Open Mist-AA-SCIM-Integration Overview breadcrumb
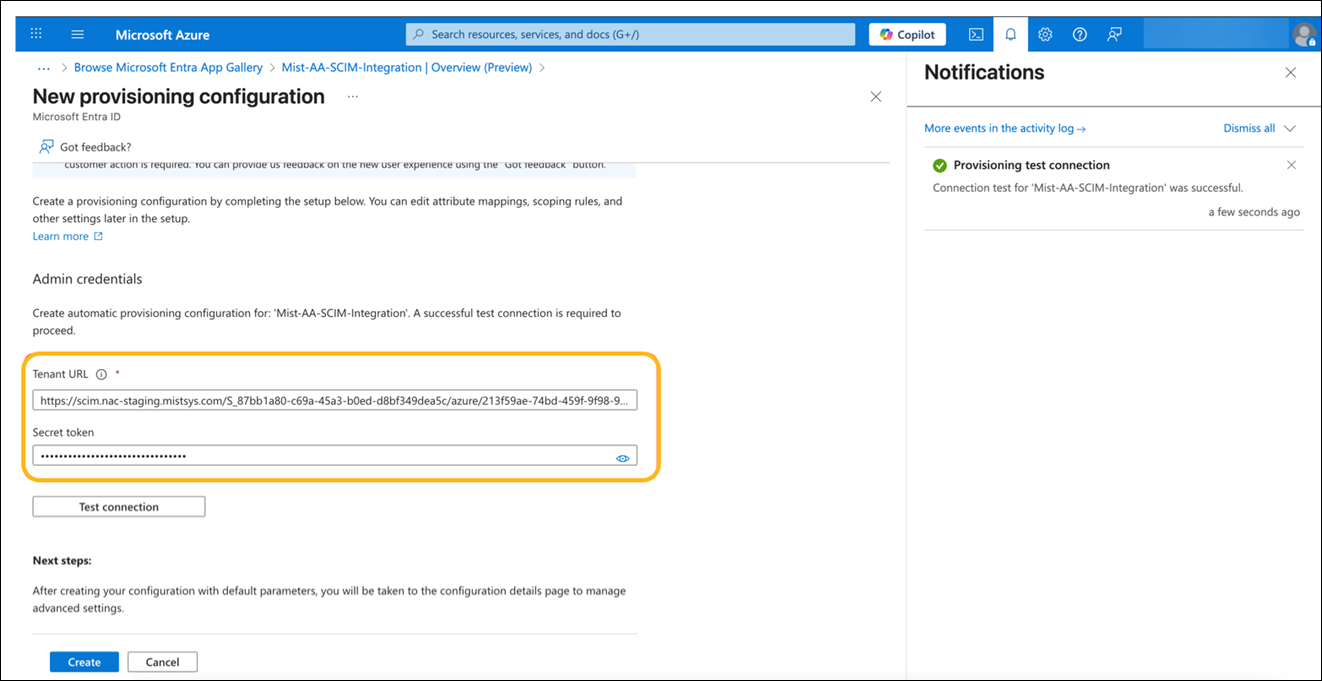This screenshot has height=681, width=1322. tap(406, 67)
